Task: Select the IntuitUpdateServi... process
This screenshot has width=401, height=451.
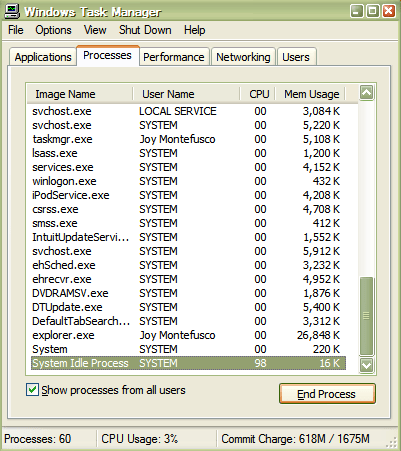Action: tap(188, 237)
